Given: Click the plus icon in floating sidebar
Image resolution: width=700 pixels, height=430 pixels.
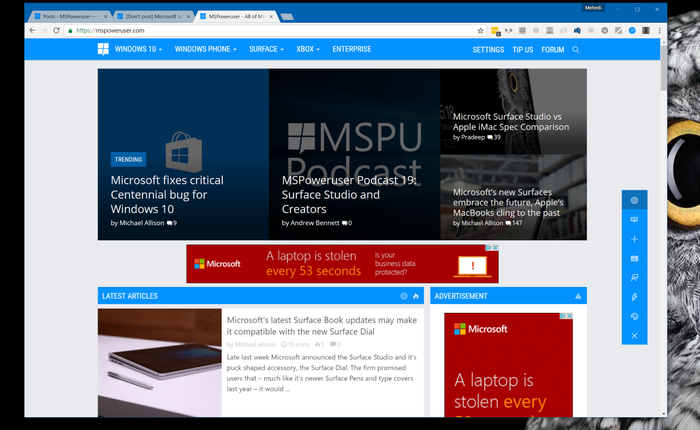Looking at the screenshot, I should click(x=634, y=240).
